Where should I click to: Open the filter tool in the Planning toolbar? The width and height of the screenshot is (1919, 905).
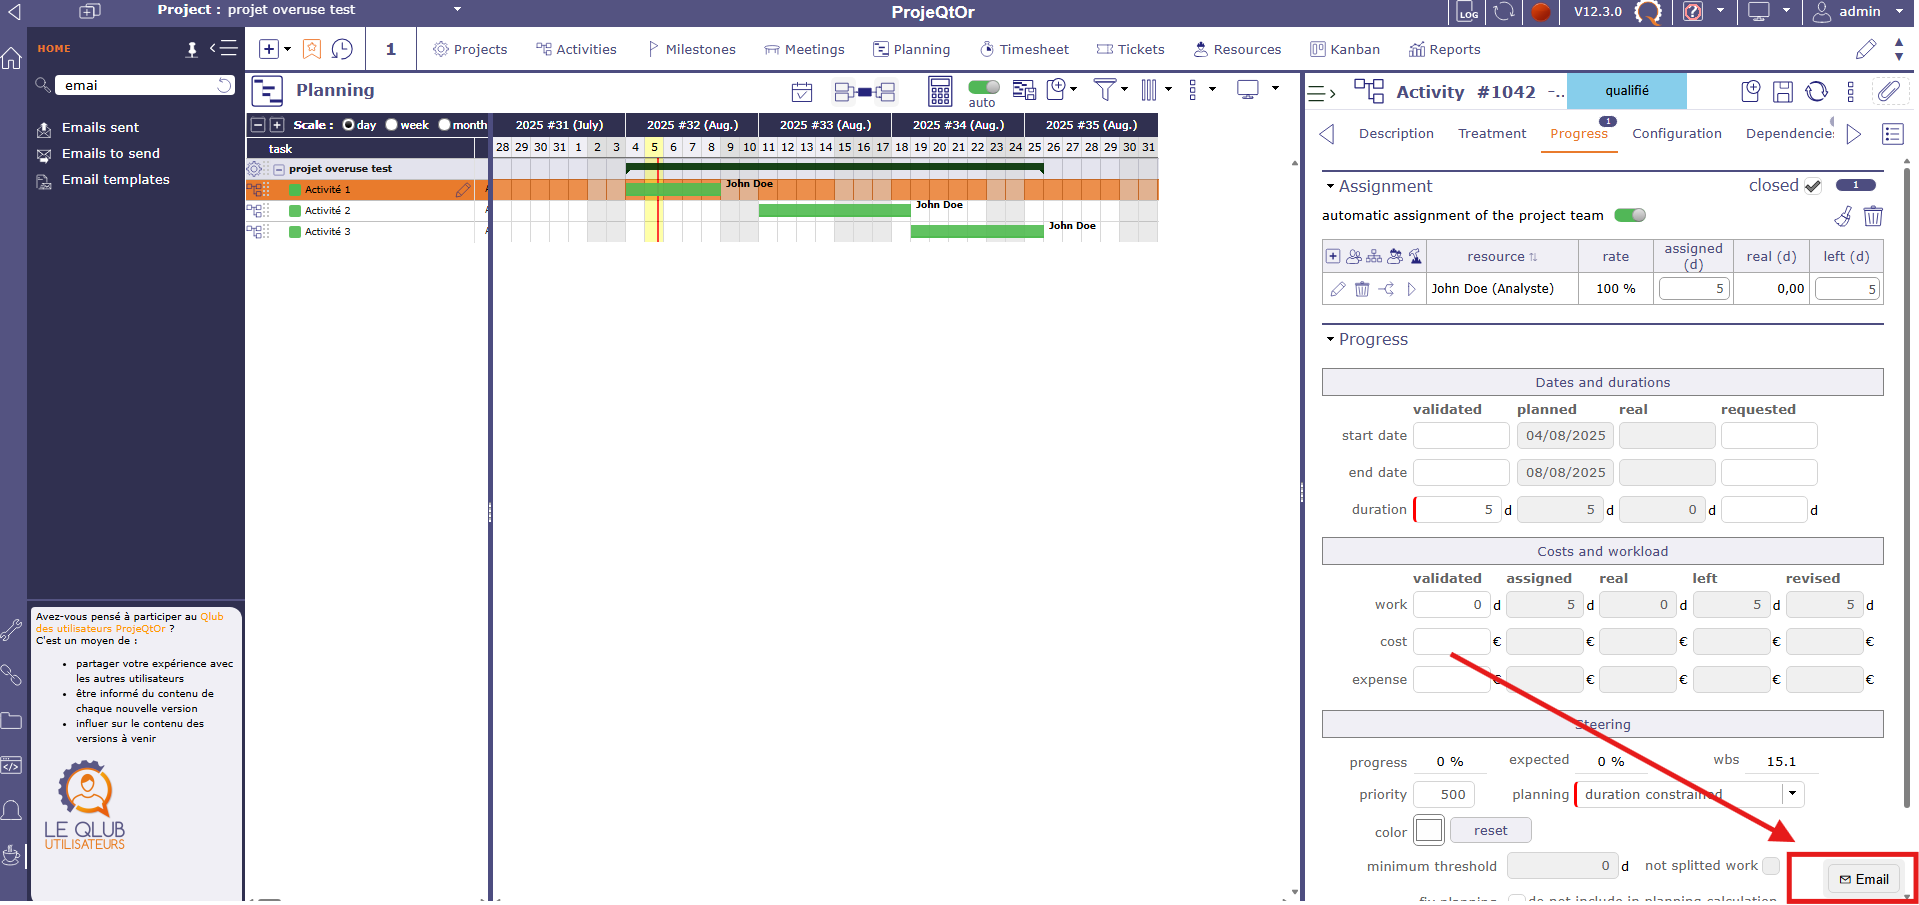(1104, 91)
